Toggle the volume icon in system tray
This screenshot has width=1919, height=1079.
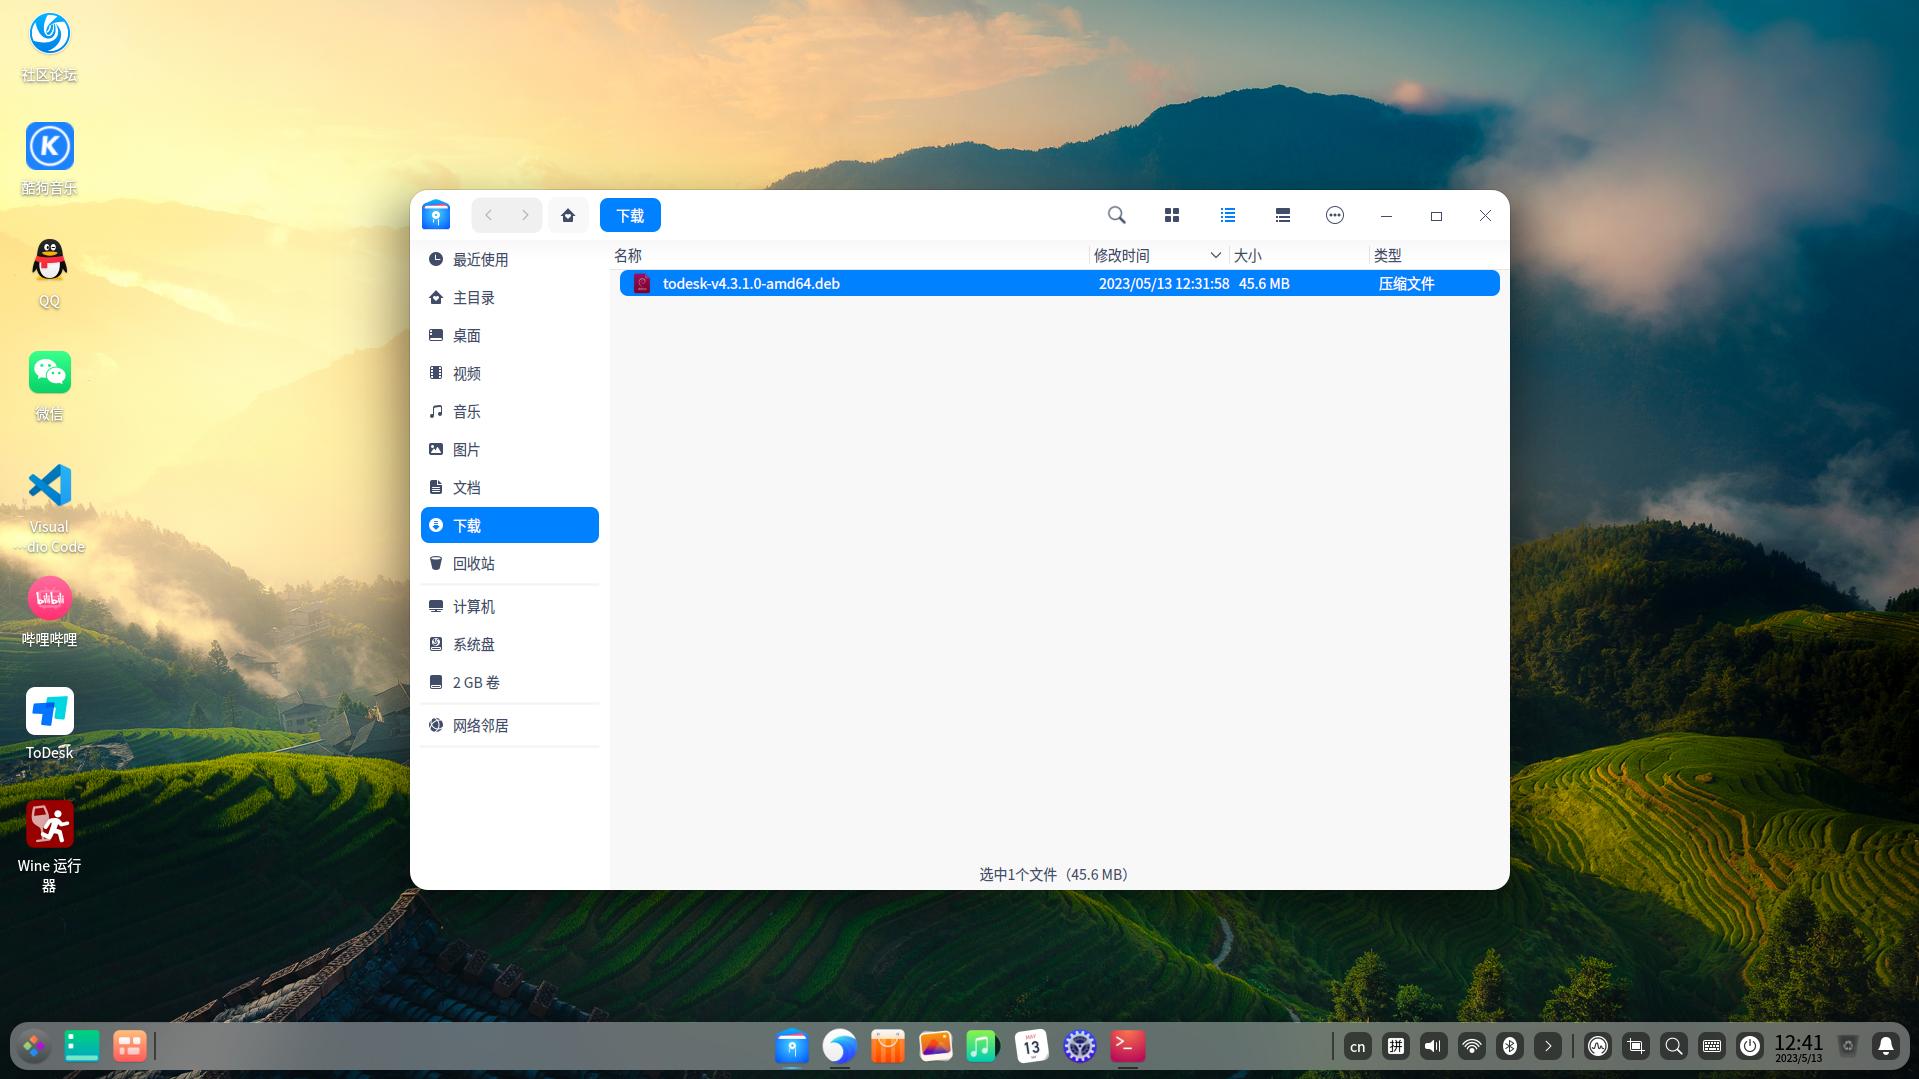pyautogui.click(x=1433, y=1046)
